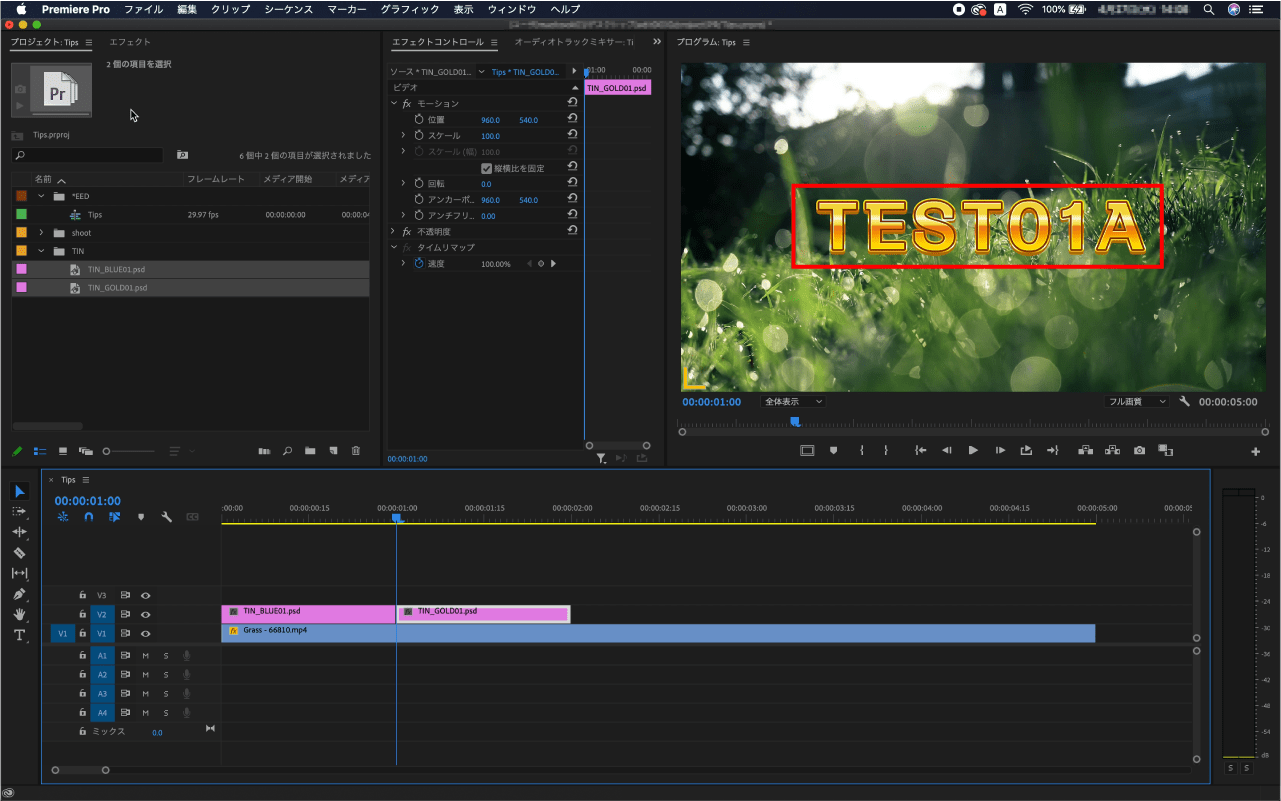Open the グラフィック menu
Screen dimensions: 1281x801
[410, 9]
